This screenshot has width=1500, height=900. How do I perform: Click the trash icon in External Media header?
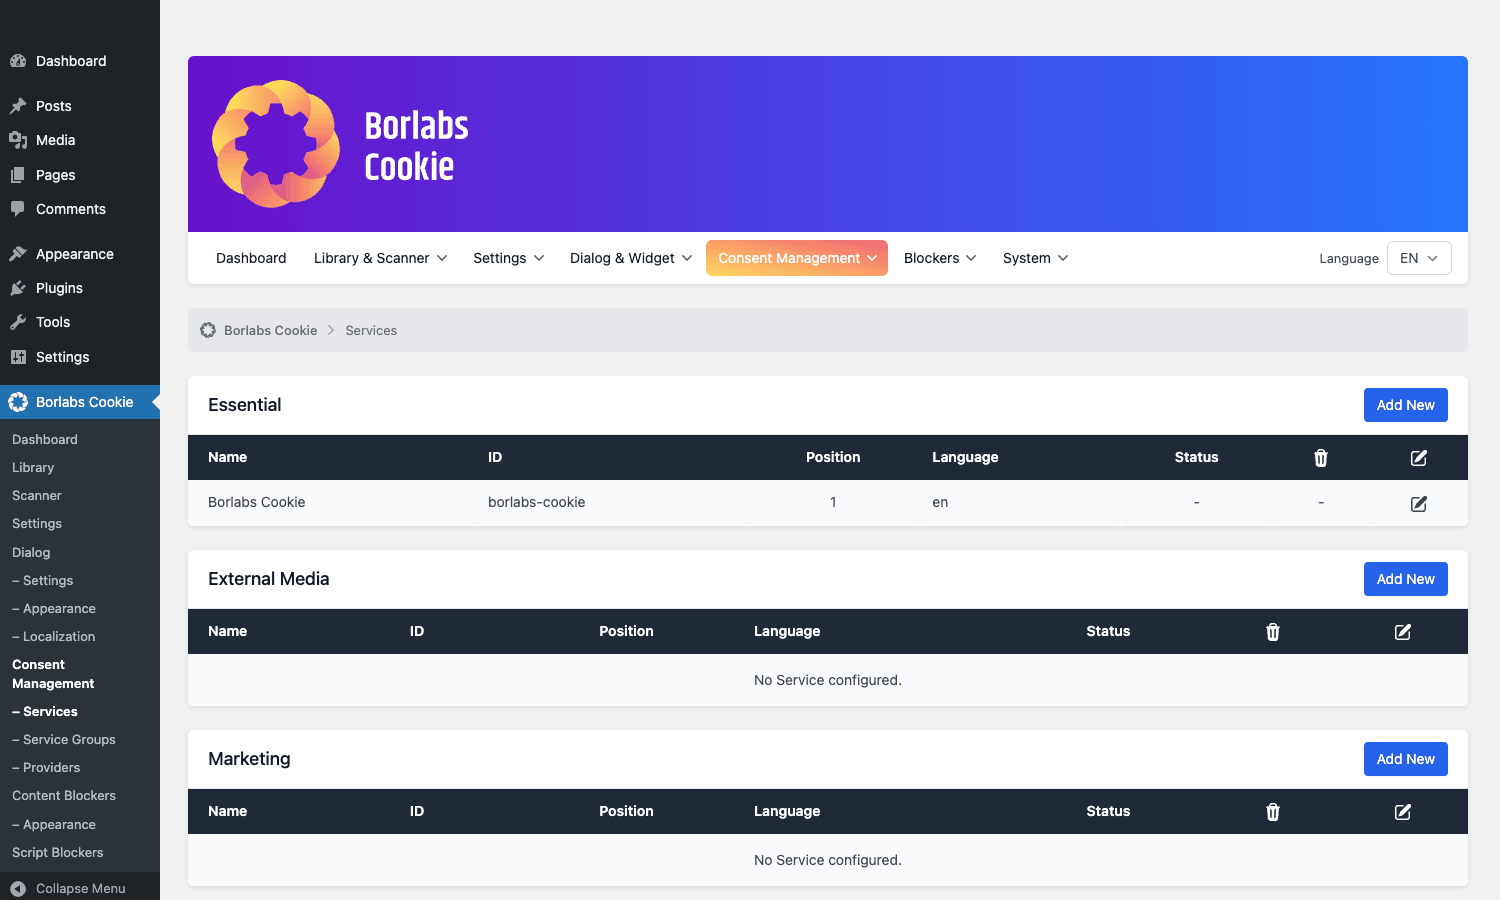coord(1273,632)
